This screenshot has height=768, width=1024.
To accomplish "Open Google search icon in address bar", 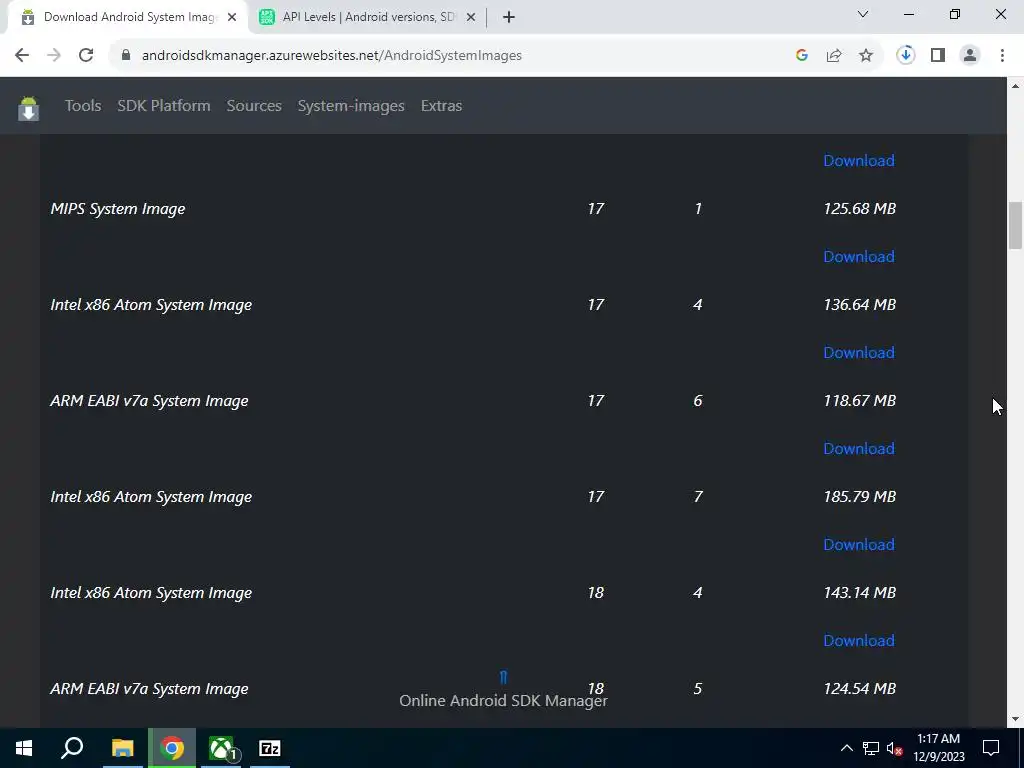I will click(x=802, y=56).
